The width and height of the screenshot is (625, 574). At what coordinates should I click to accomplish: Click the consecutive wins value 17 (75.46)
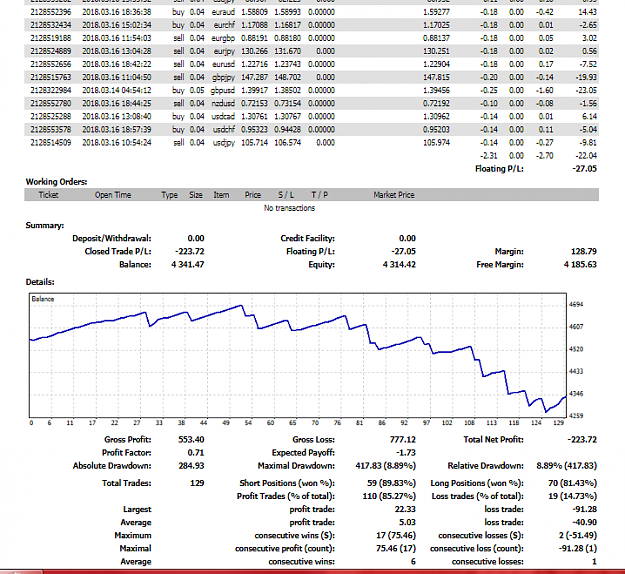pos(396,536)
